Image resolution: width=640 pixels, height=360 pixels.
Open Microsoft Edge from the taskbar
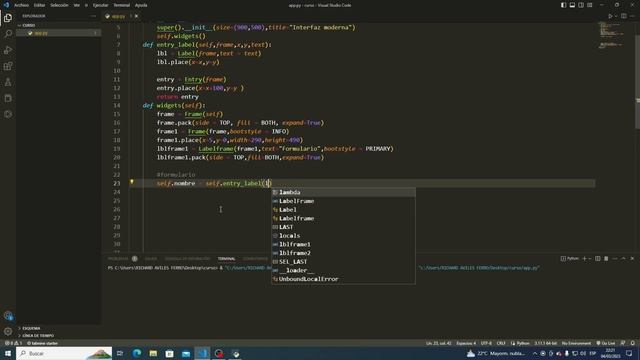tap(136, 353)
